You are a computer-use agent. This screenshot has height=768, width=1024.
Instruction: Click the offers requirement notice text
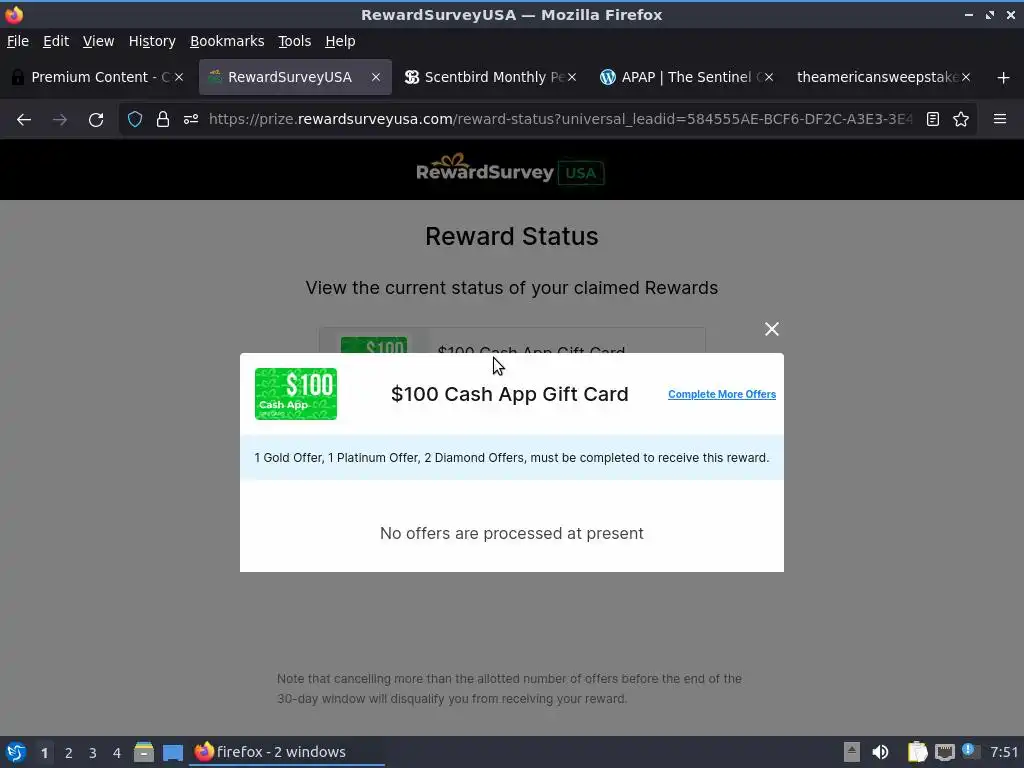click(x=512, y=458)
